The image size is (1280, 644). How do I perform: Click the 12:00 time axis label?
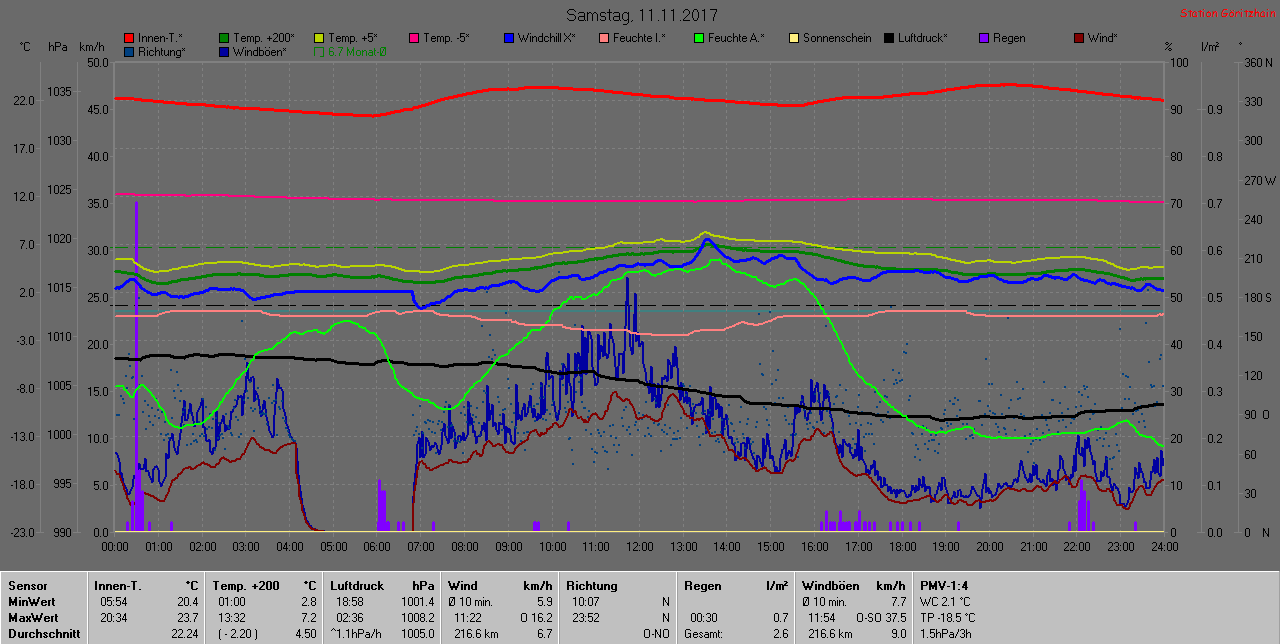coord(640,547)
